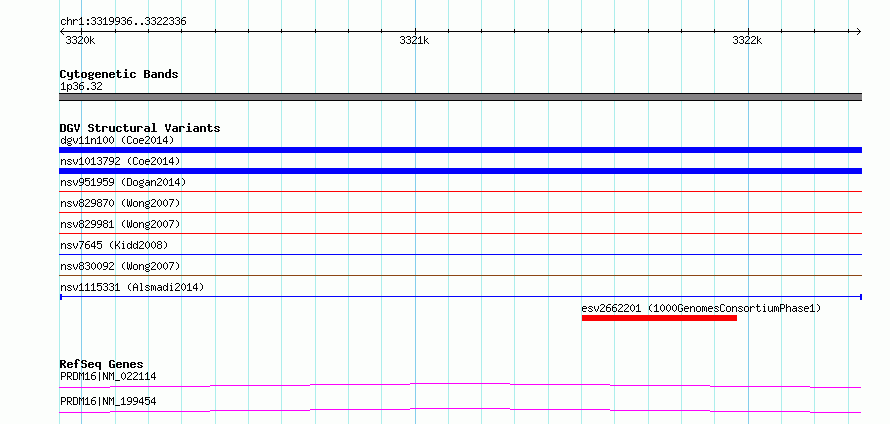
Task: Click the DGV Structural Variants track heading
Action: (140, 128)
